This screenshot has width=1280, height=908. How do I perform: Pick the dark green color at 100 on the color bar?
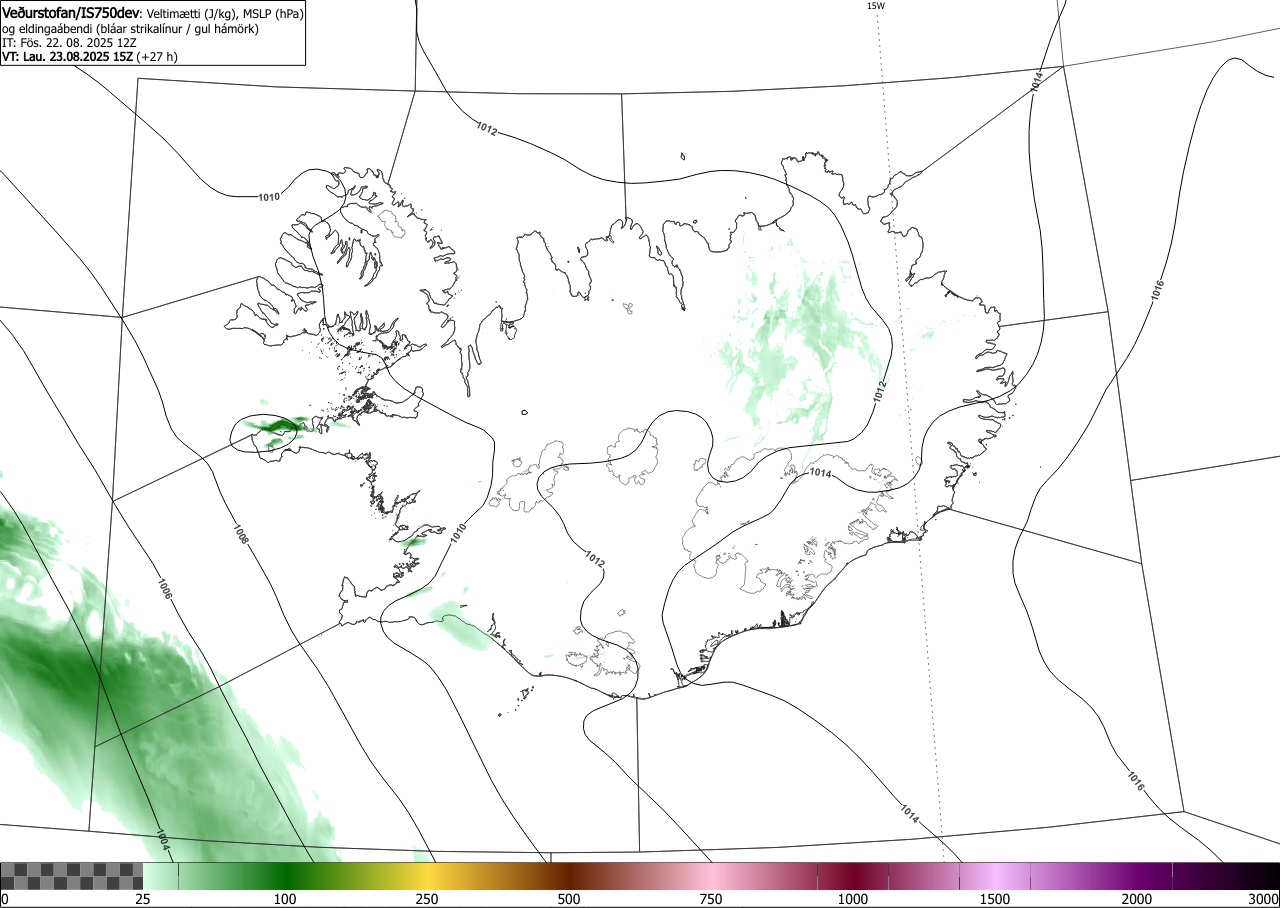click(285, 876)
